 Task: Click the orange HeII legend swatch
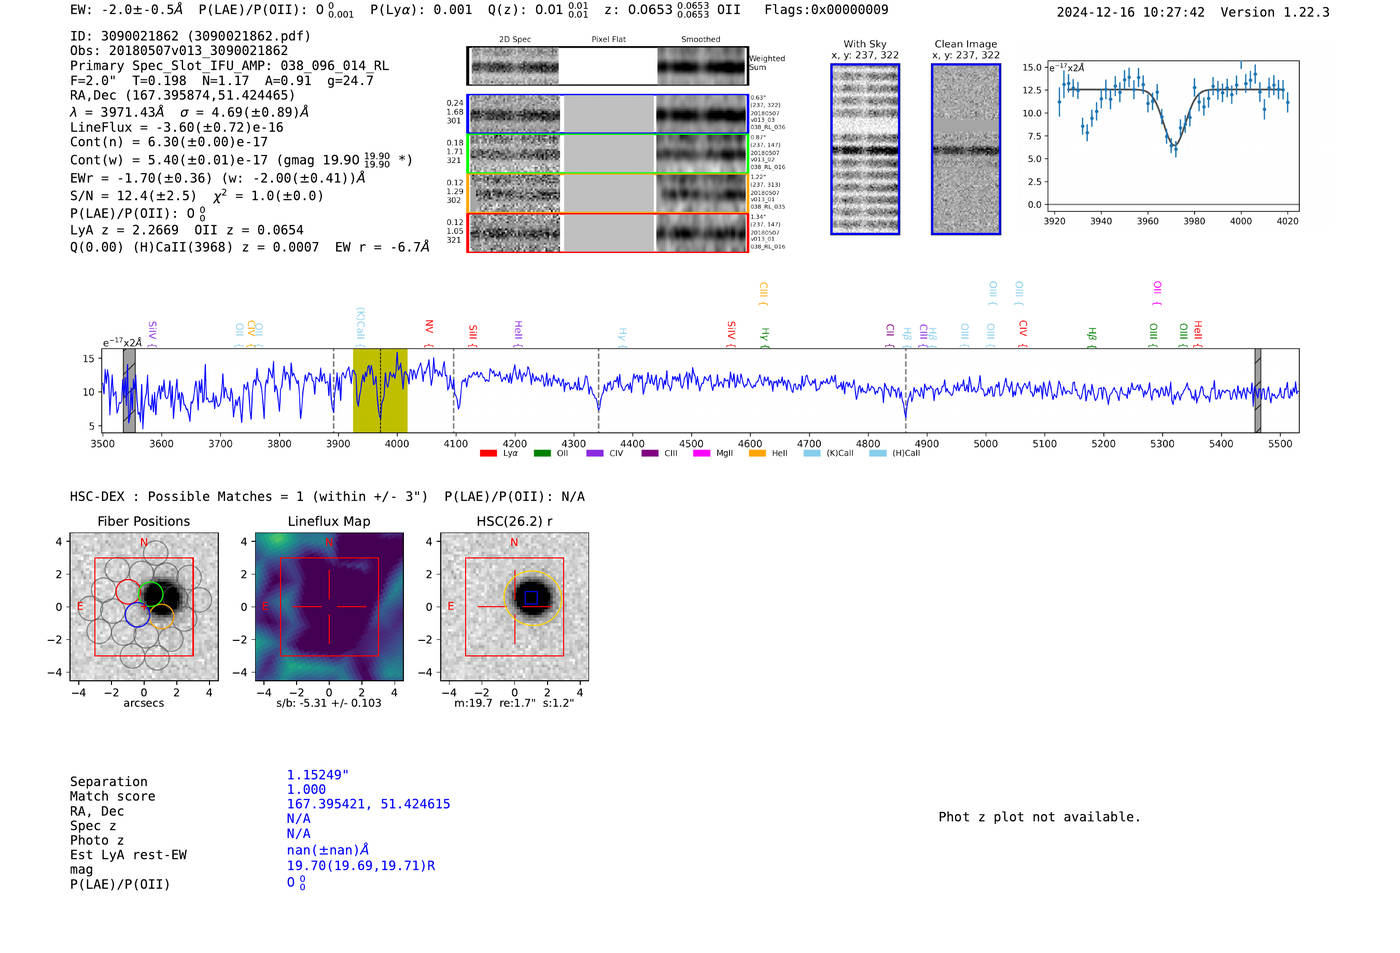click(x=757, y=454)
